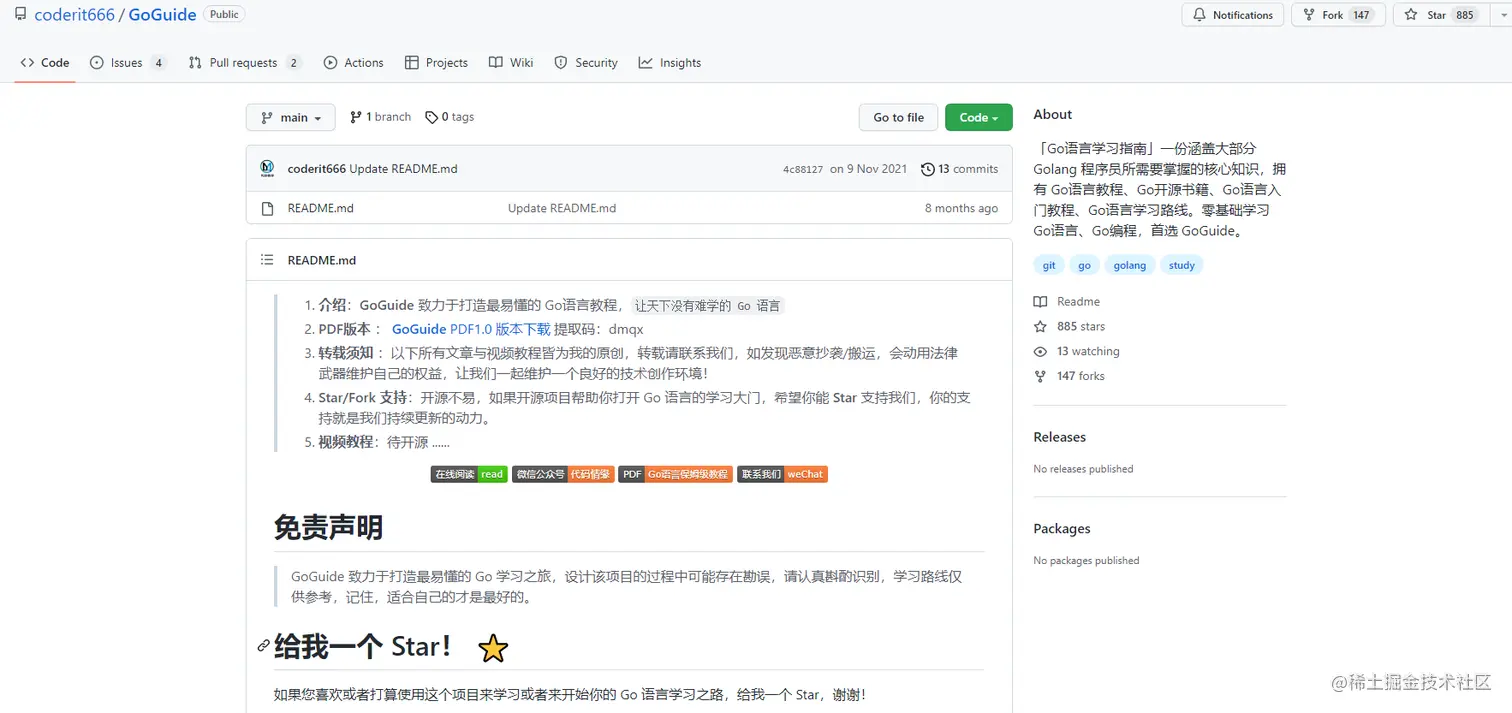
Task: Open commit hash 4c88127
Action: 803,169
